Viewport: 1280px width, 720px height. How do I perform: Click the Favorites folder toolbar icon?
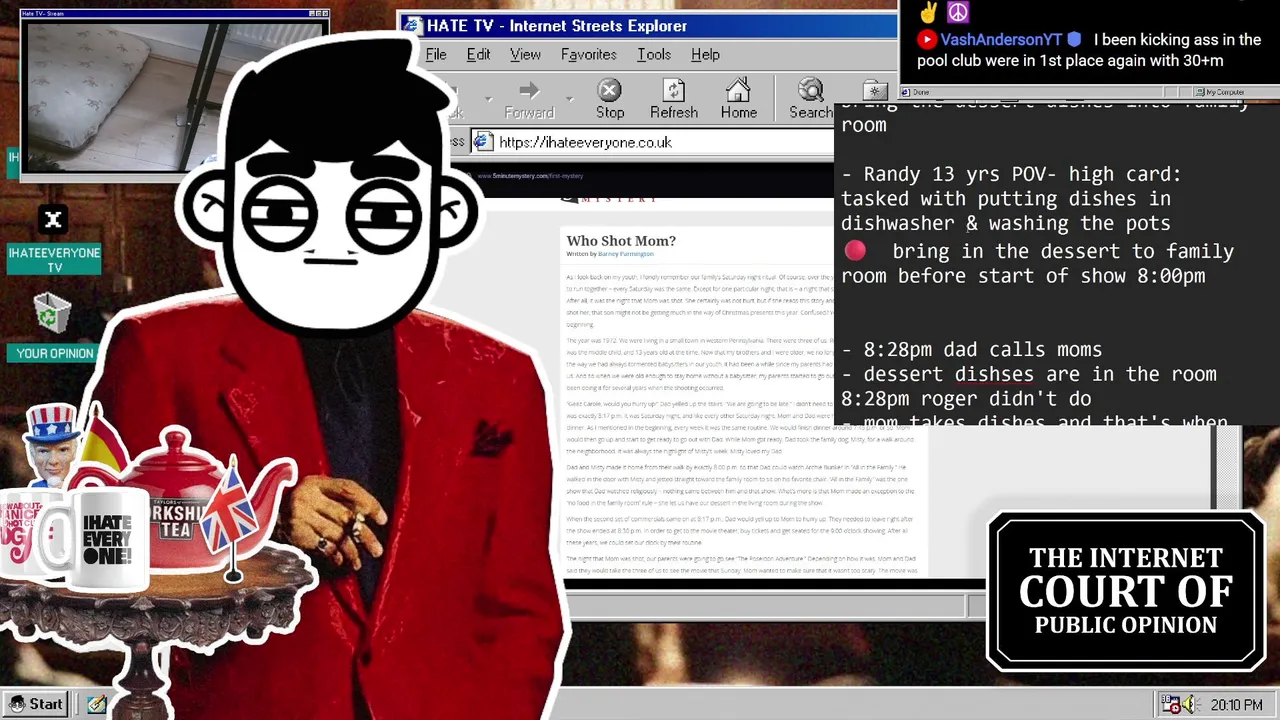coord(875,91)
